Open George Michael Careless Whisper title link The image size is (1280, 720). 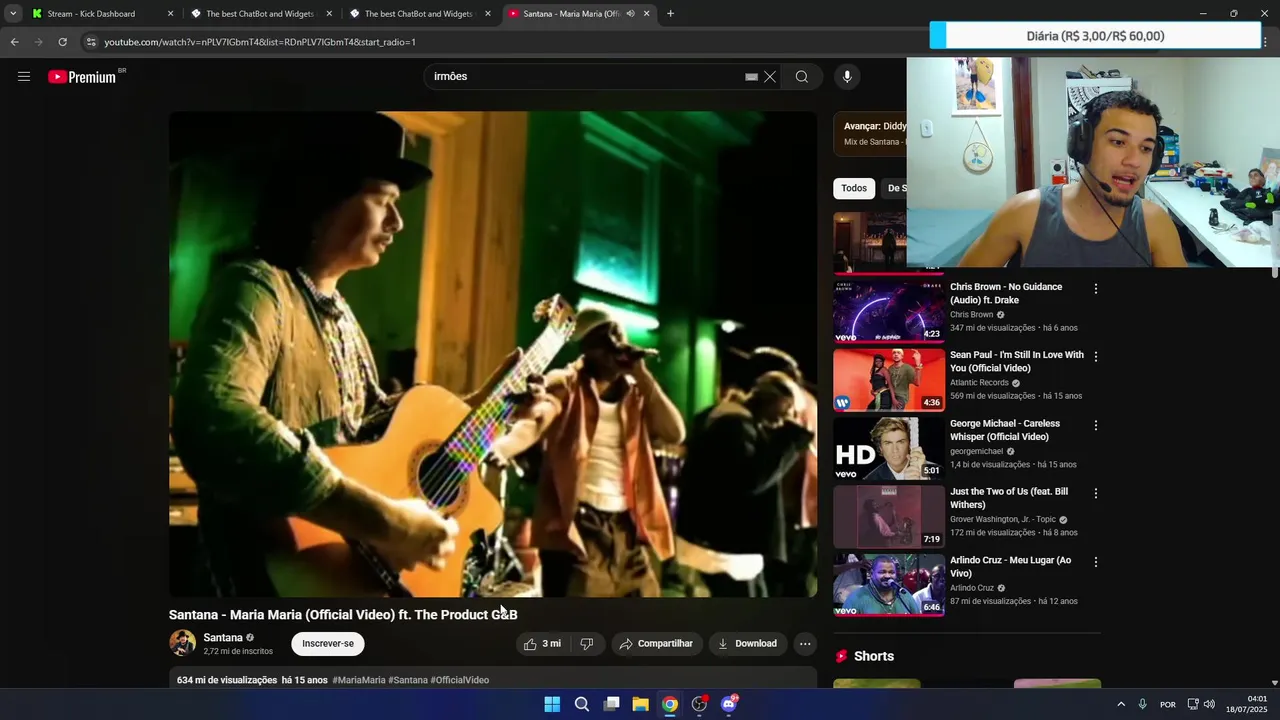click(1005, 430)
